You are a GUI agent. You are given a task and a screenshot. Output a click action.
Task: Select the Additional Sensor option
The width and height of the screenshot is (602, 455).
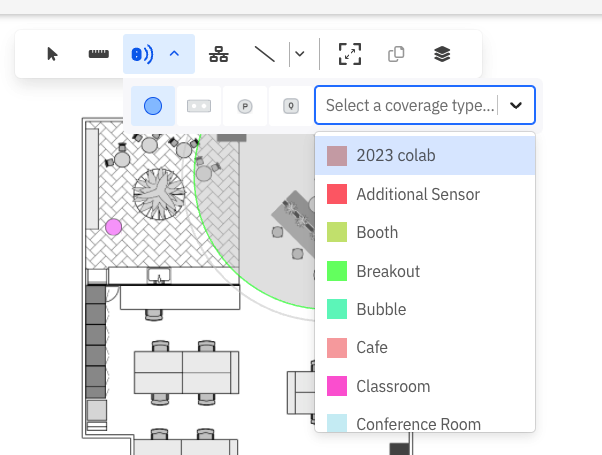[425, 194]
